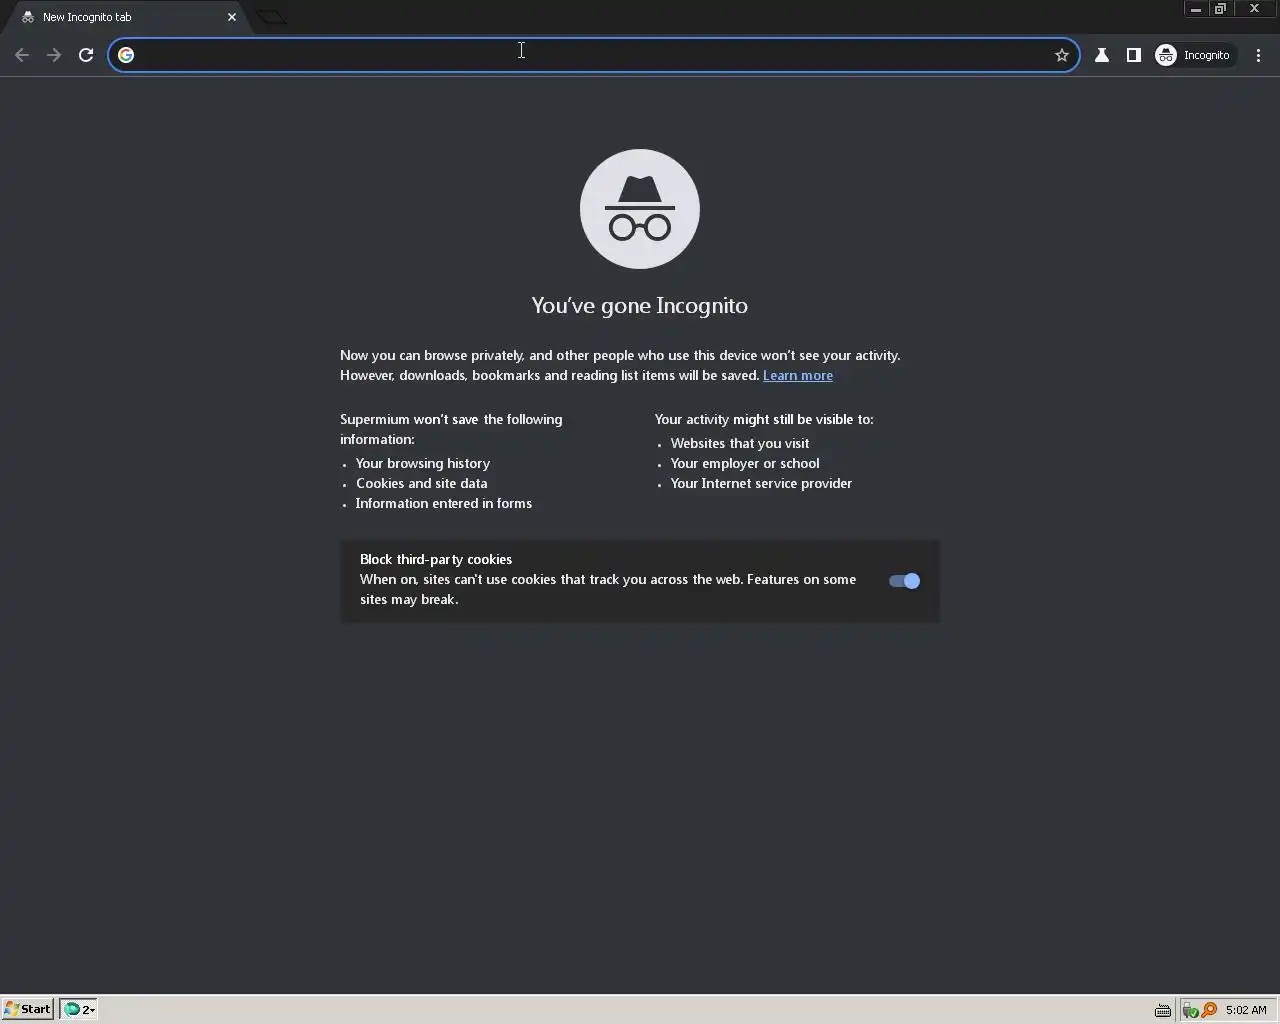This screenshot has width=1280, height=1024.
Task: Open the three-dot browser menu
Action: [x=1258, y=55]
